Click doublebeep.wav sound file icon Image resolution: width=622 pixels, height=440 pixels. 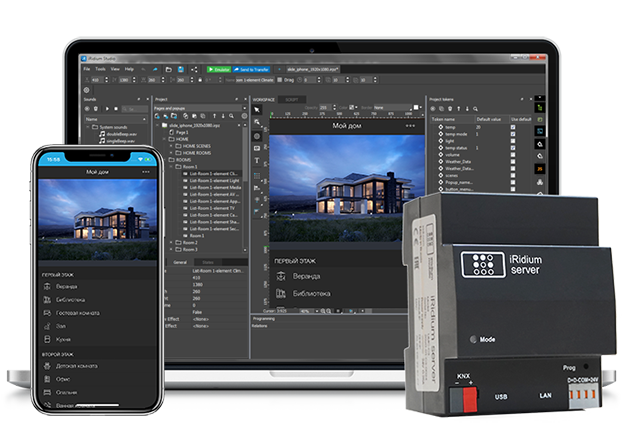pyautogui.click(x=101, y=135)
